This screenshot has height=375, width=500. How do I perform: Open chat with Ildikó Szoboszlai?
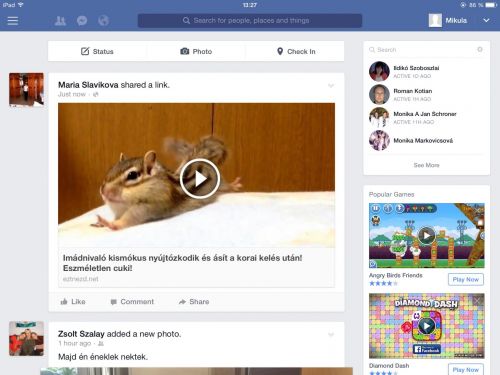(x=426, y=71)
